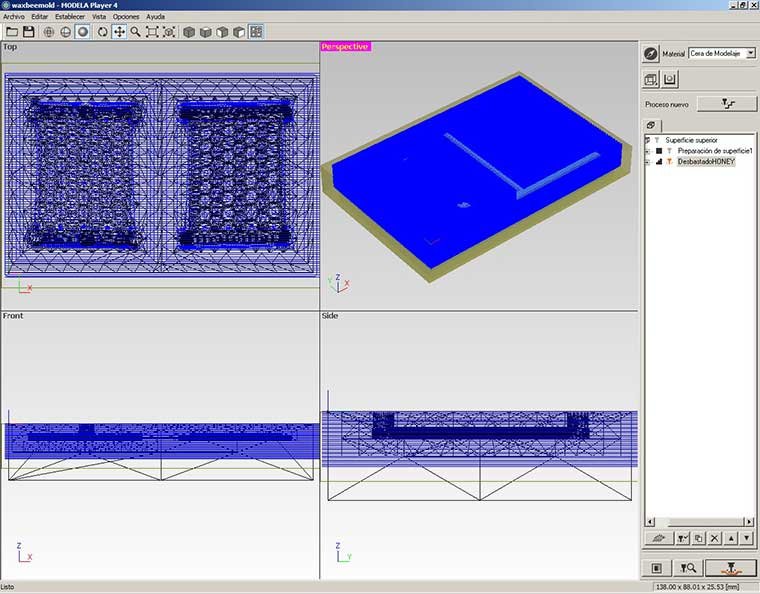Click the tool checkmark enable-process button
Image resolution: width=760 pixels, height=594 pixels.
682,538
